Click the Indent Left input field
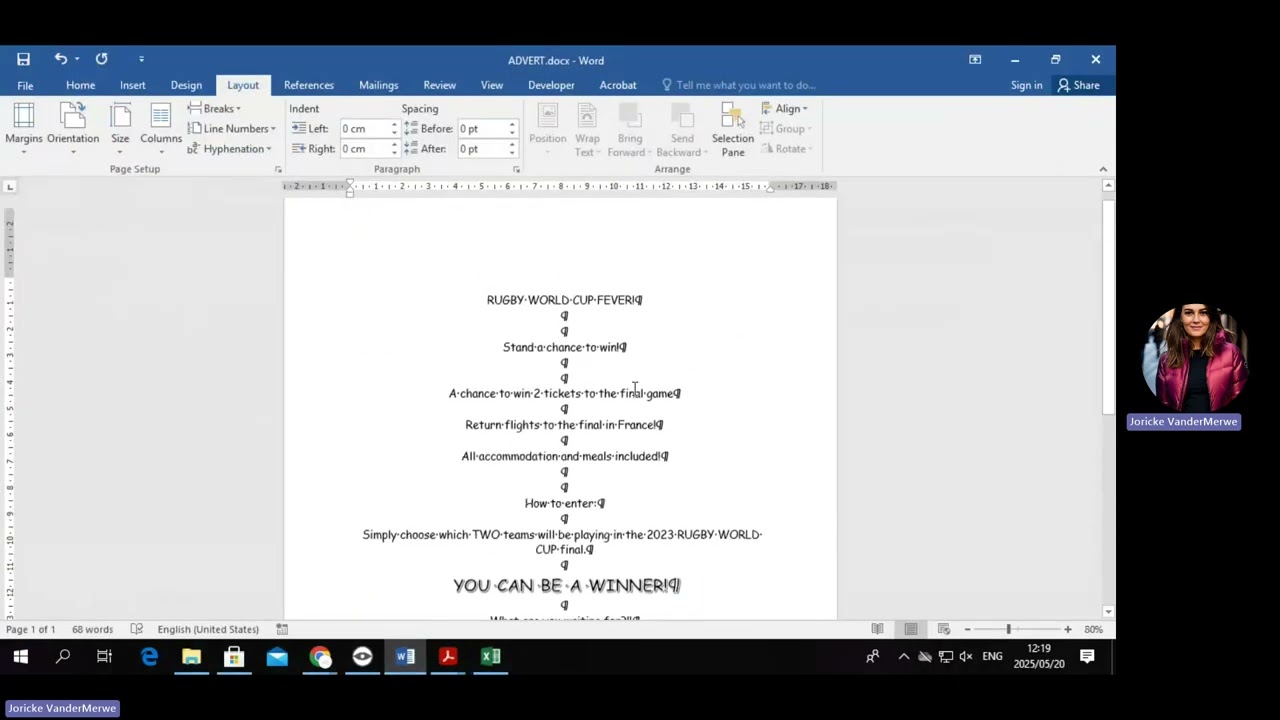This screenshot has height=720, width=1280. tap(364, 128)
